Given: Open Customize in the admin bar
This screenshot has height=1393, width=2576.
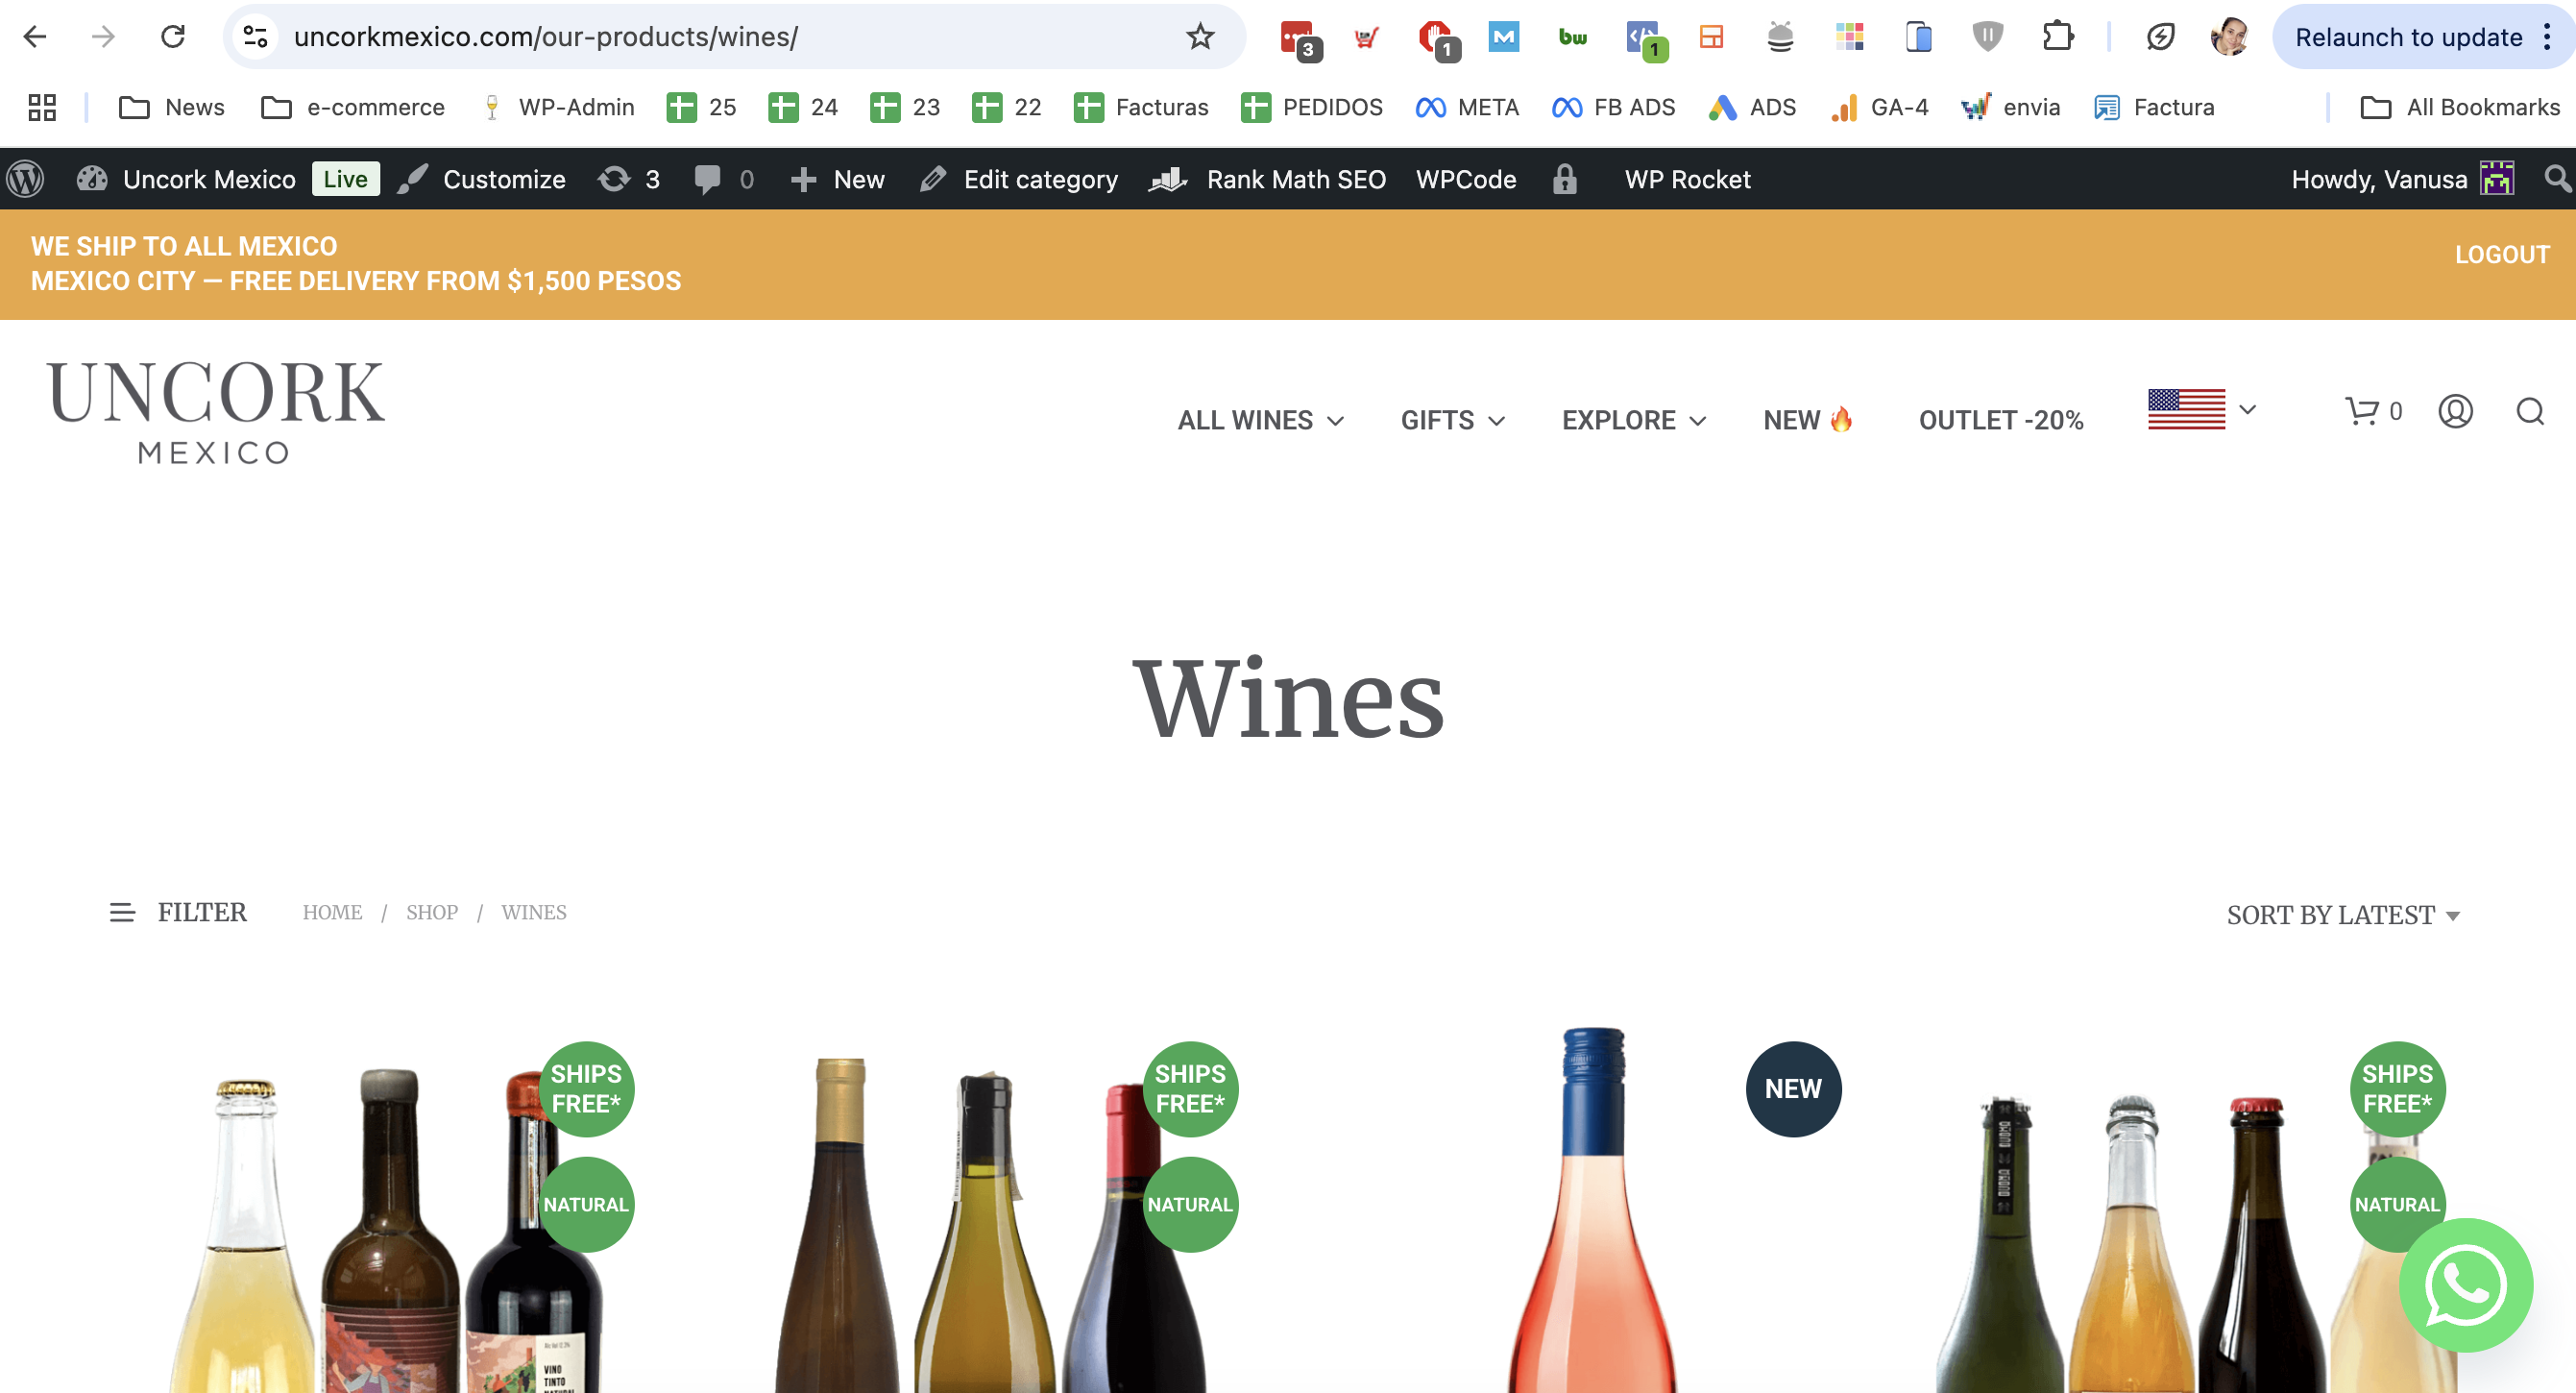Looking at the screenshot, I should [481, 179].
